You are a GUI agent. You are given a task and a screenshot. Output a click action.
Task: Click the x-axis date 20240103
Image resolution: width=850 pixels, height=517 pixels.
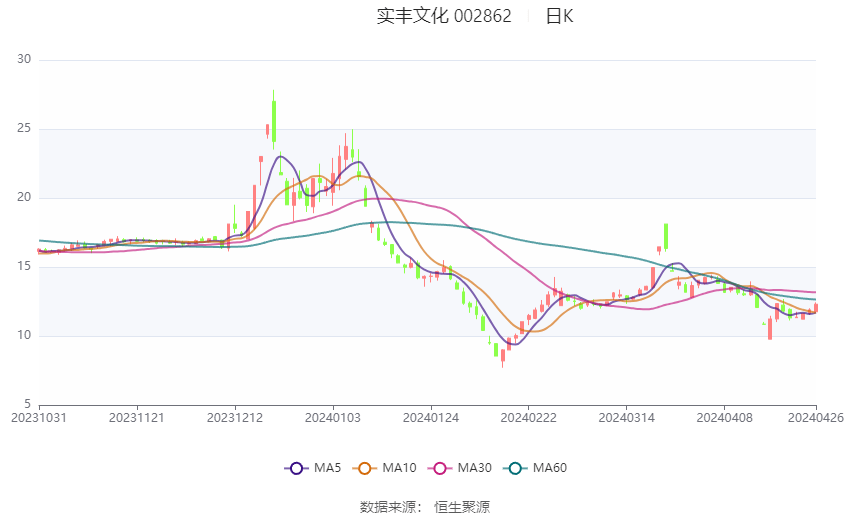[333, 418]
